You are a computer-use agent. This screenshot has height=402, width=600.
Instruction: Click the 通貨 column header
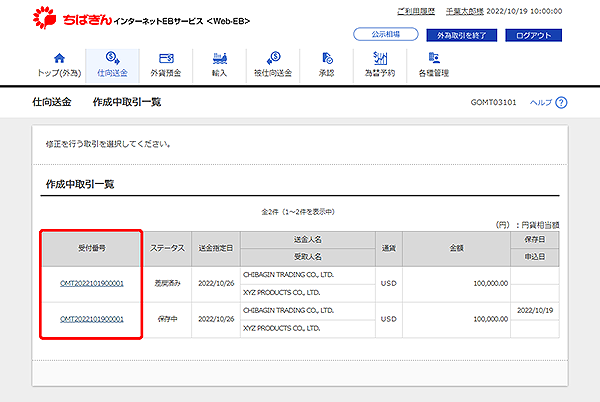[x=389, y=249]
